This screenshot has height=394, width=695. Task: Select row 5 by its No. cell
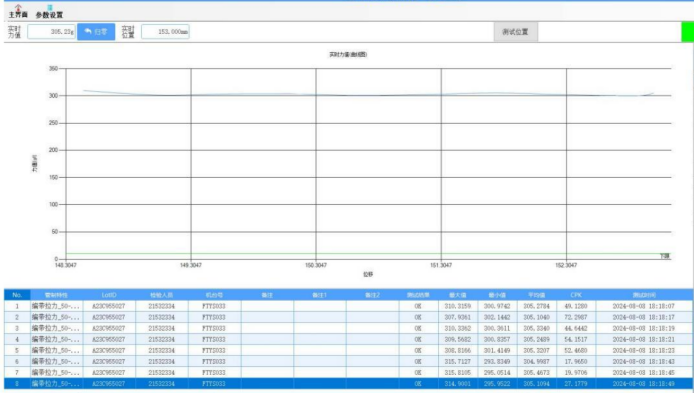(17, 351)
